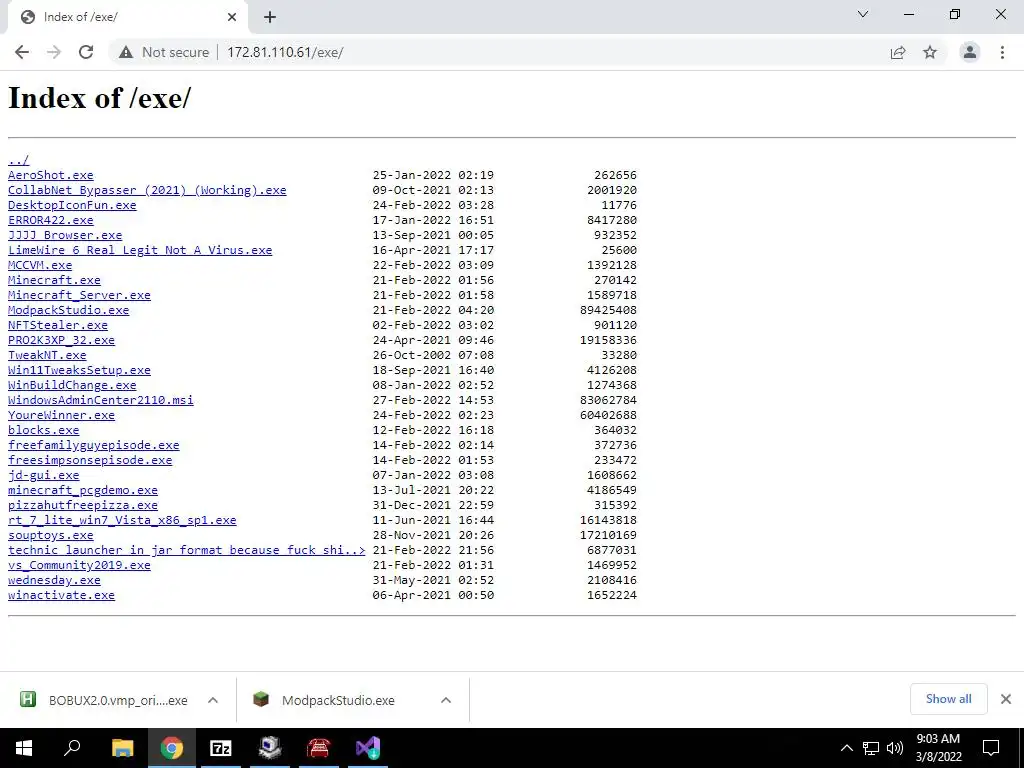The height and width of the screenshot is (768, 1024).
Task: Open the notification center icon
Action: click(991, 748)
